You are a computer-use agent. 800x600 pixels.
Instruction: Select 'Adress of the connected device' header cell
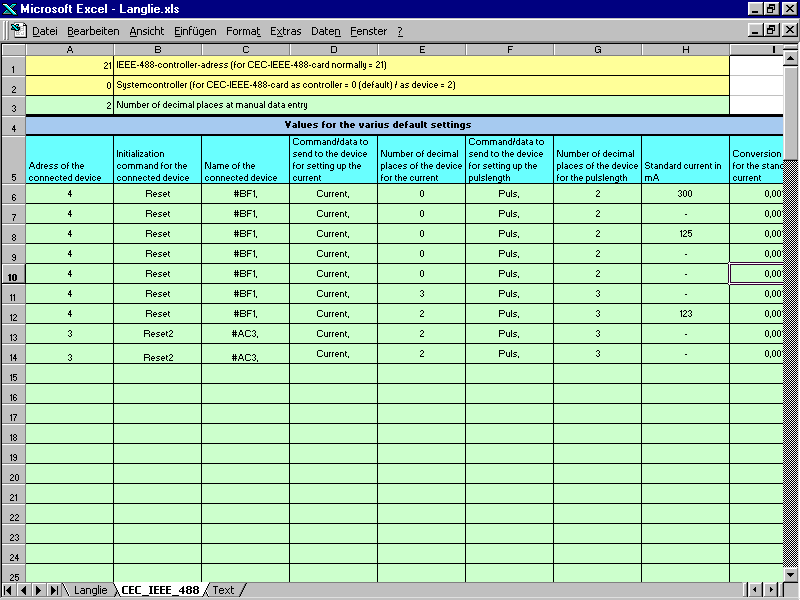tap(70, 159)
